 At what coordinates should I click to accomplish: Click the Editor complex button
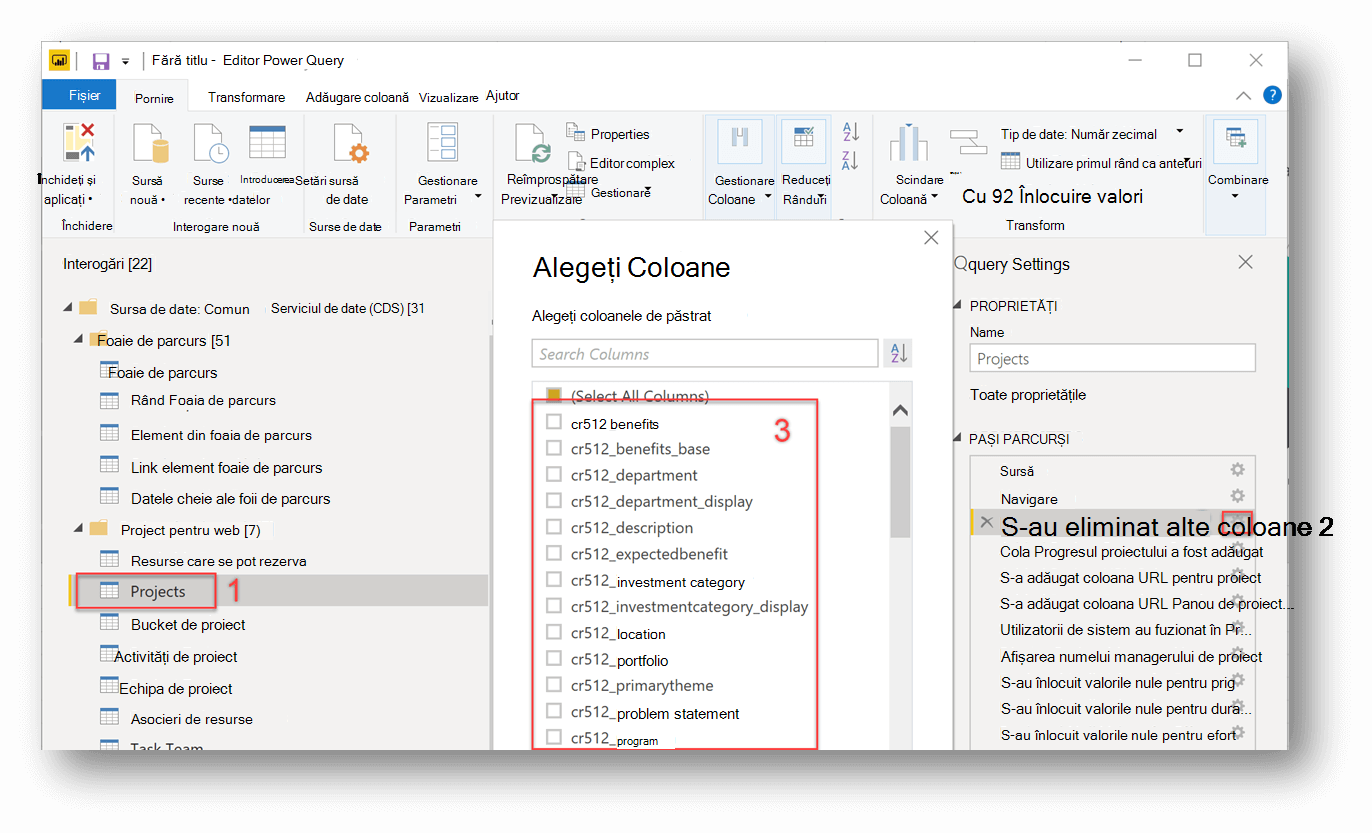click(x=621, y=162)
